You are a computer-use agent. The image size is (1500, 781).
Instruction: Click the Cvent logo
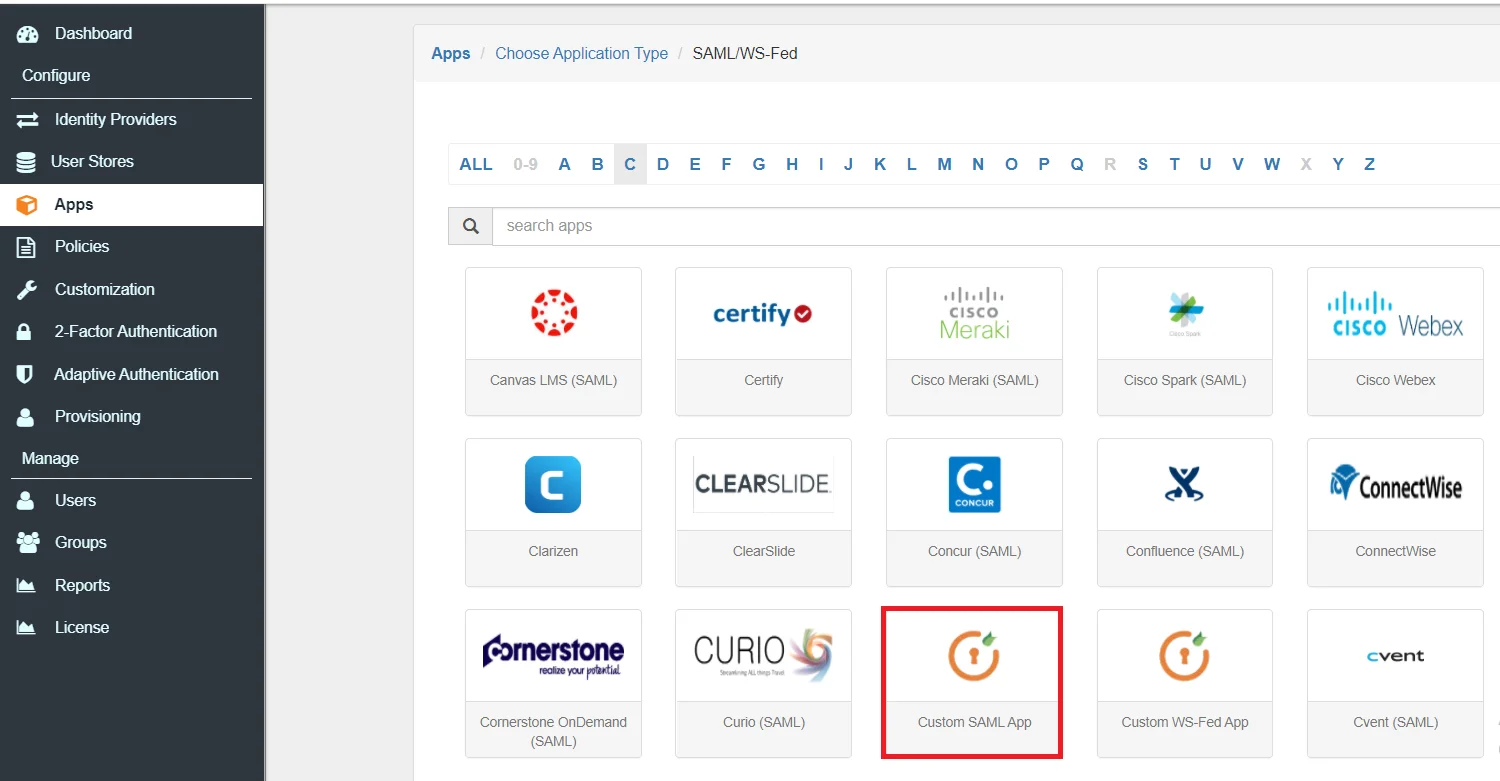point(1395,656)
